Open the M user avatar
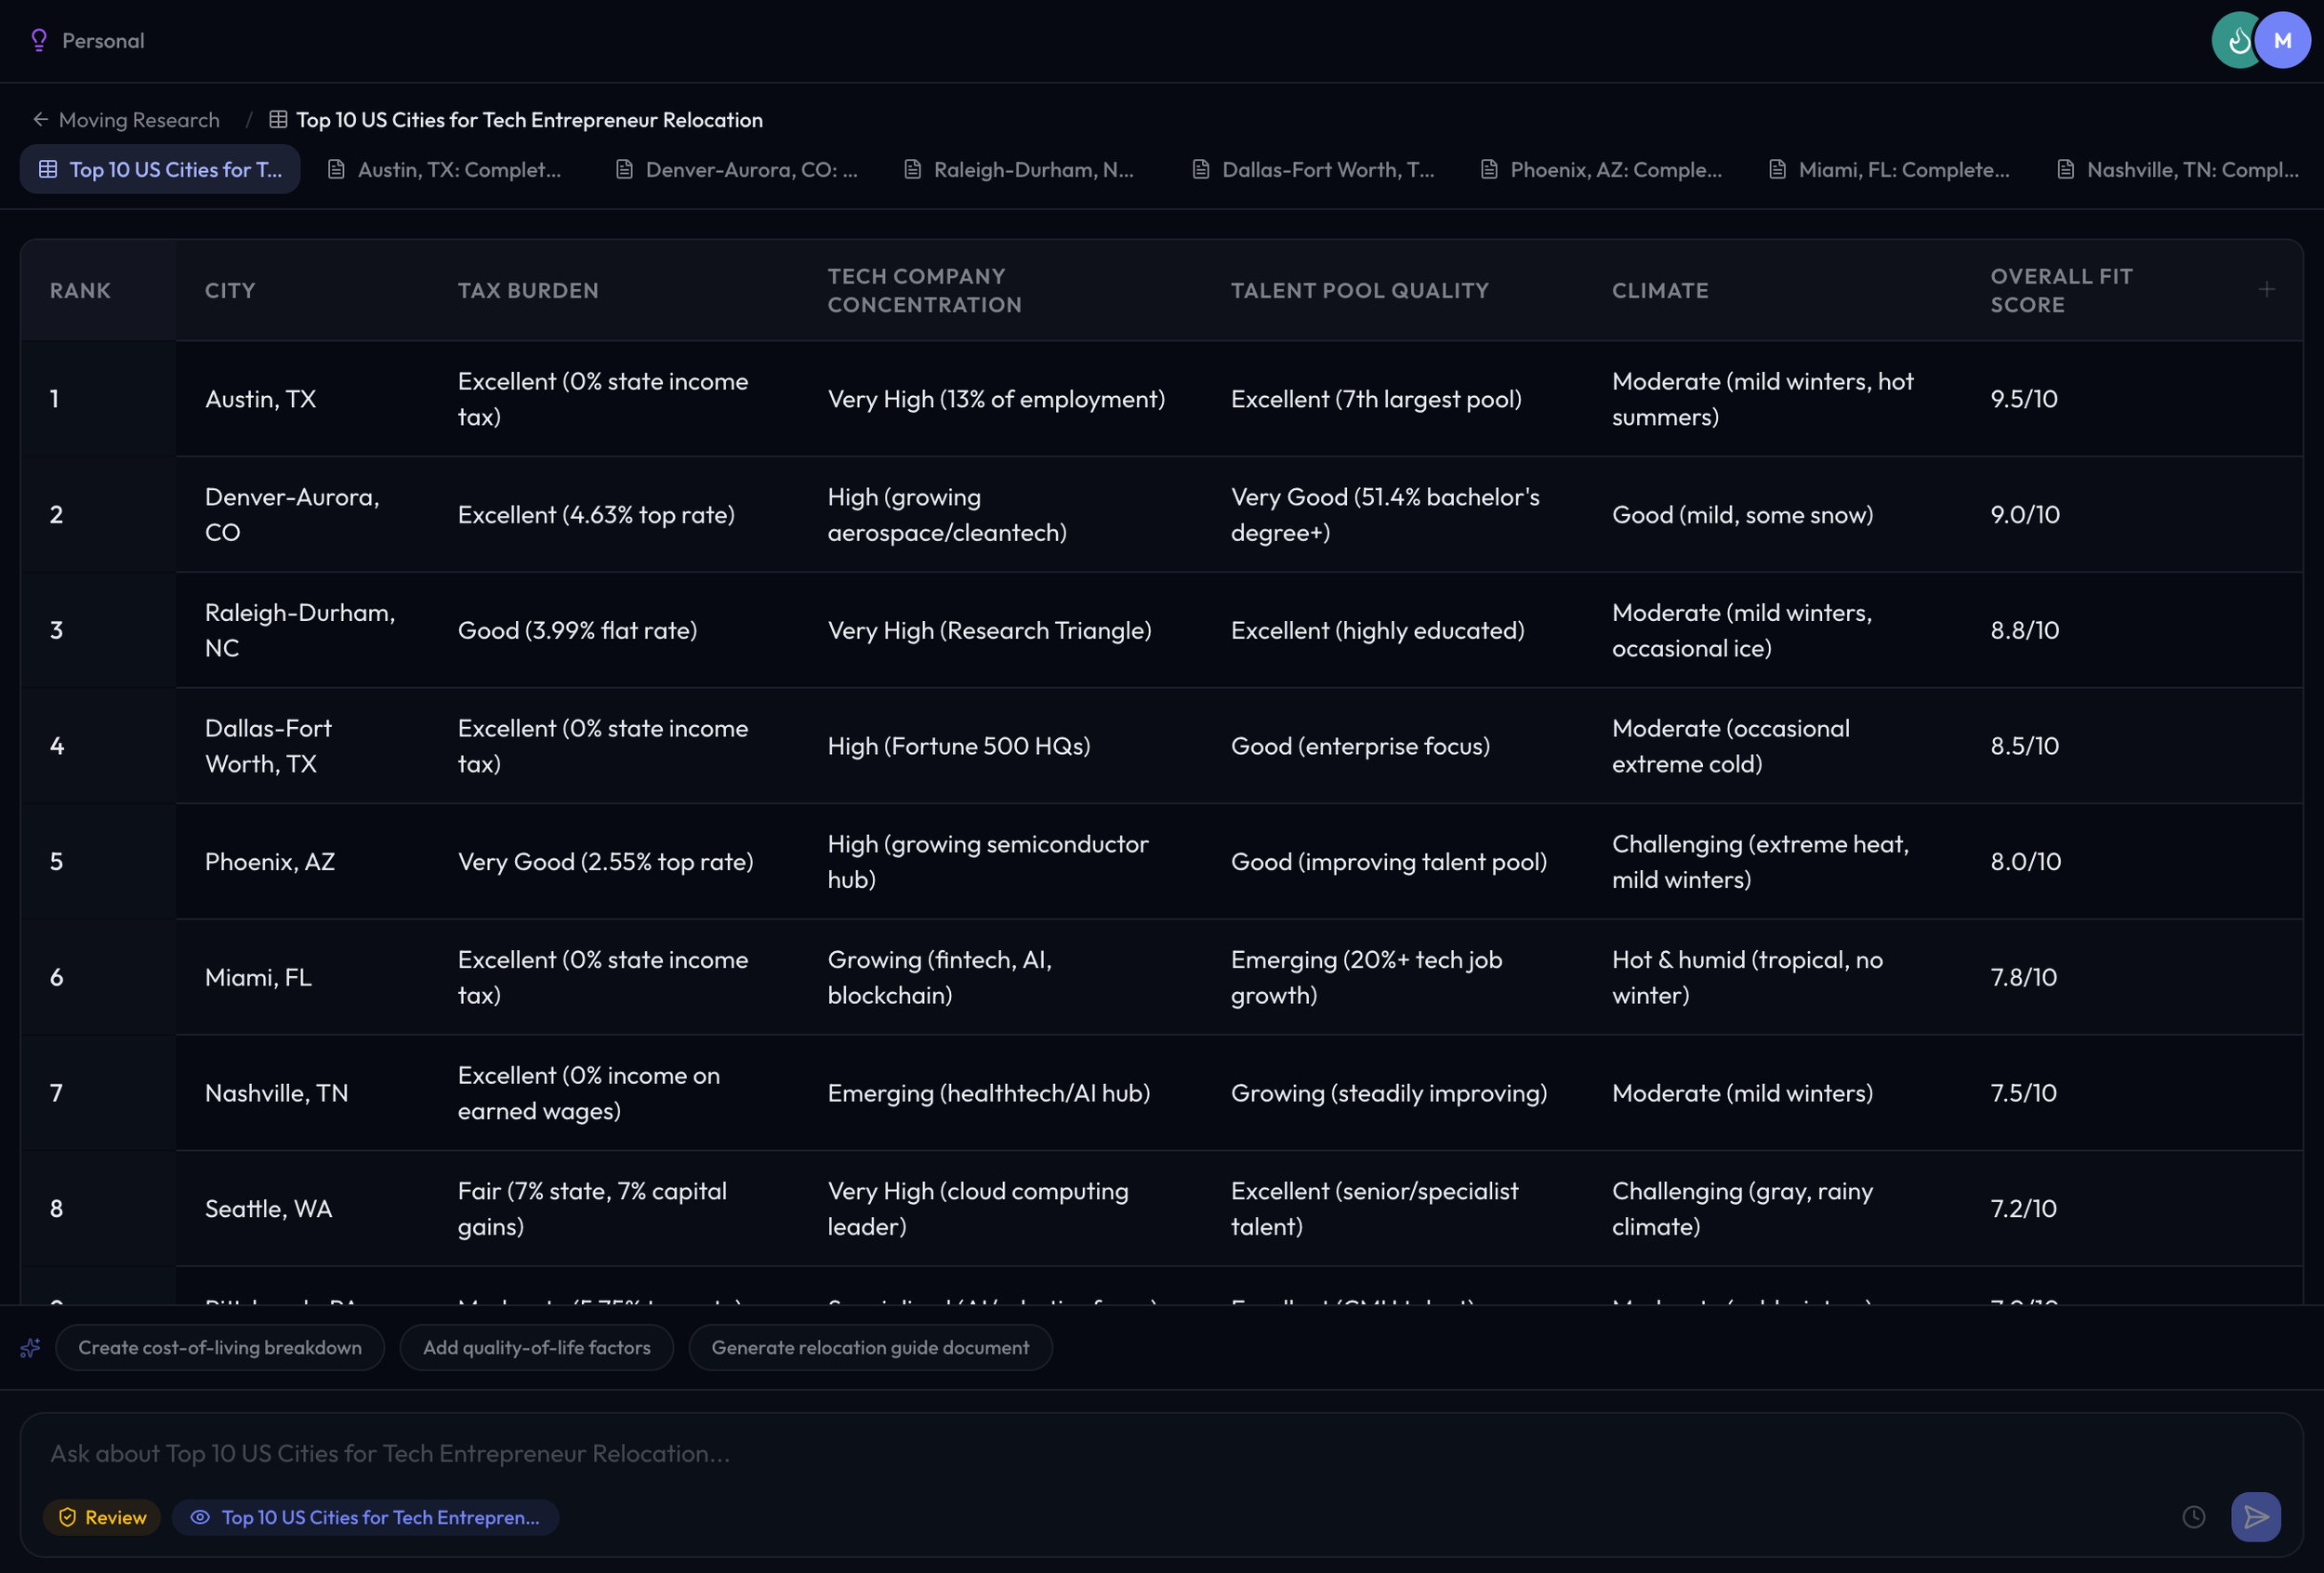 (2283, 40)
